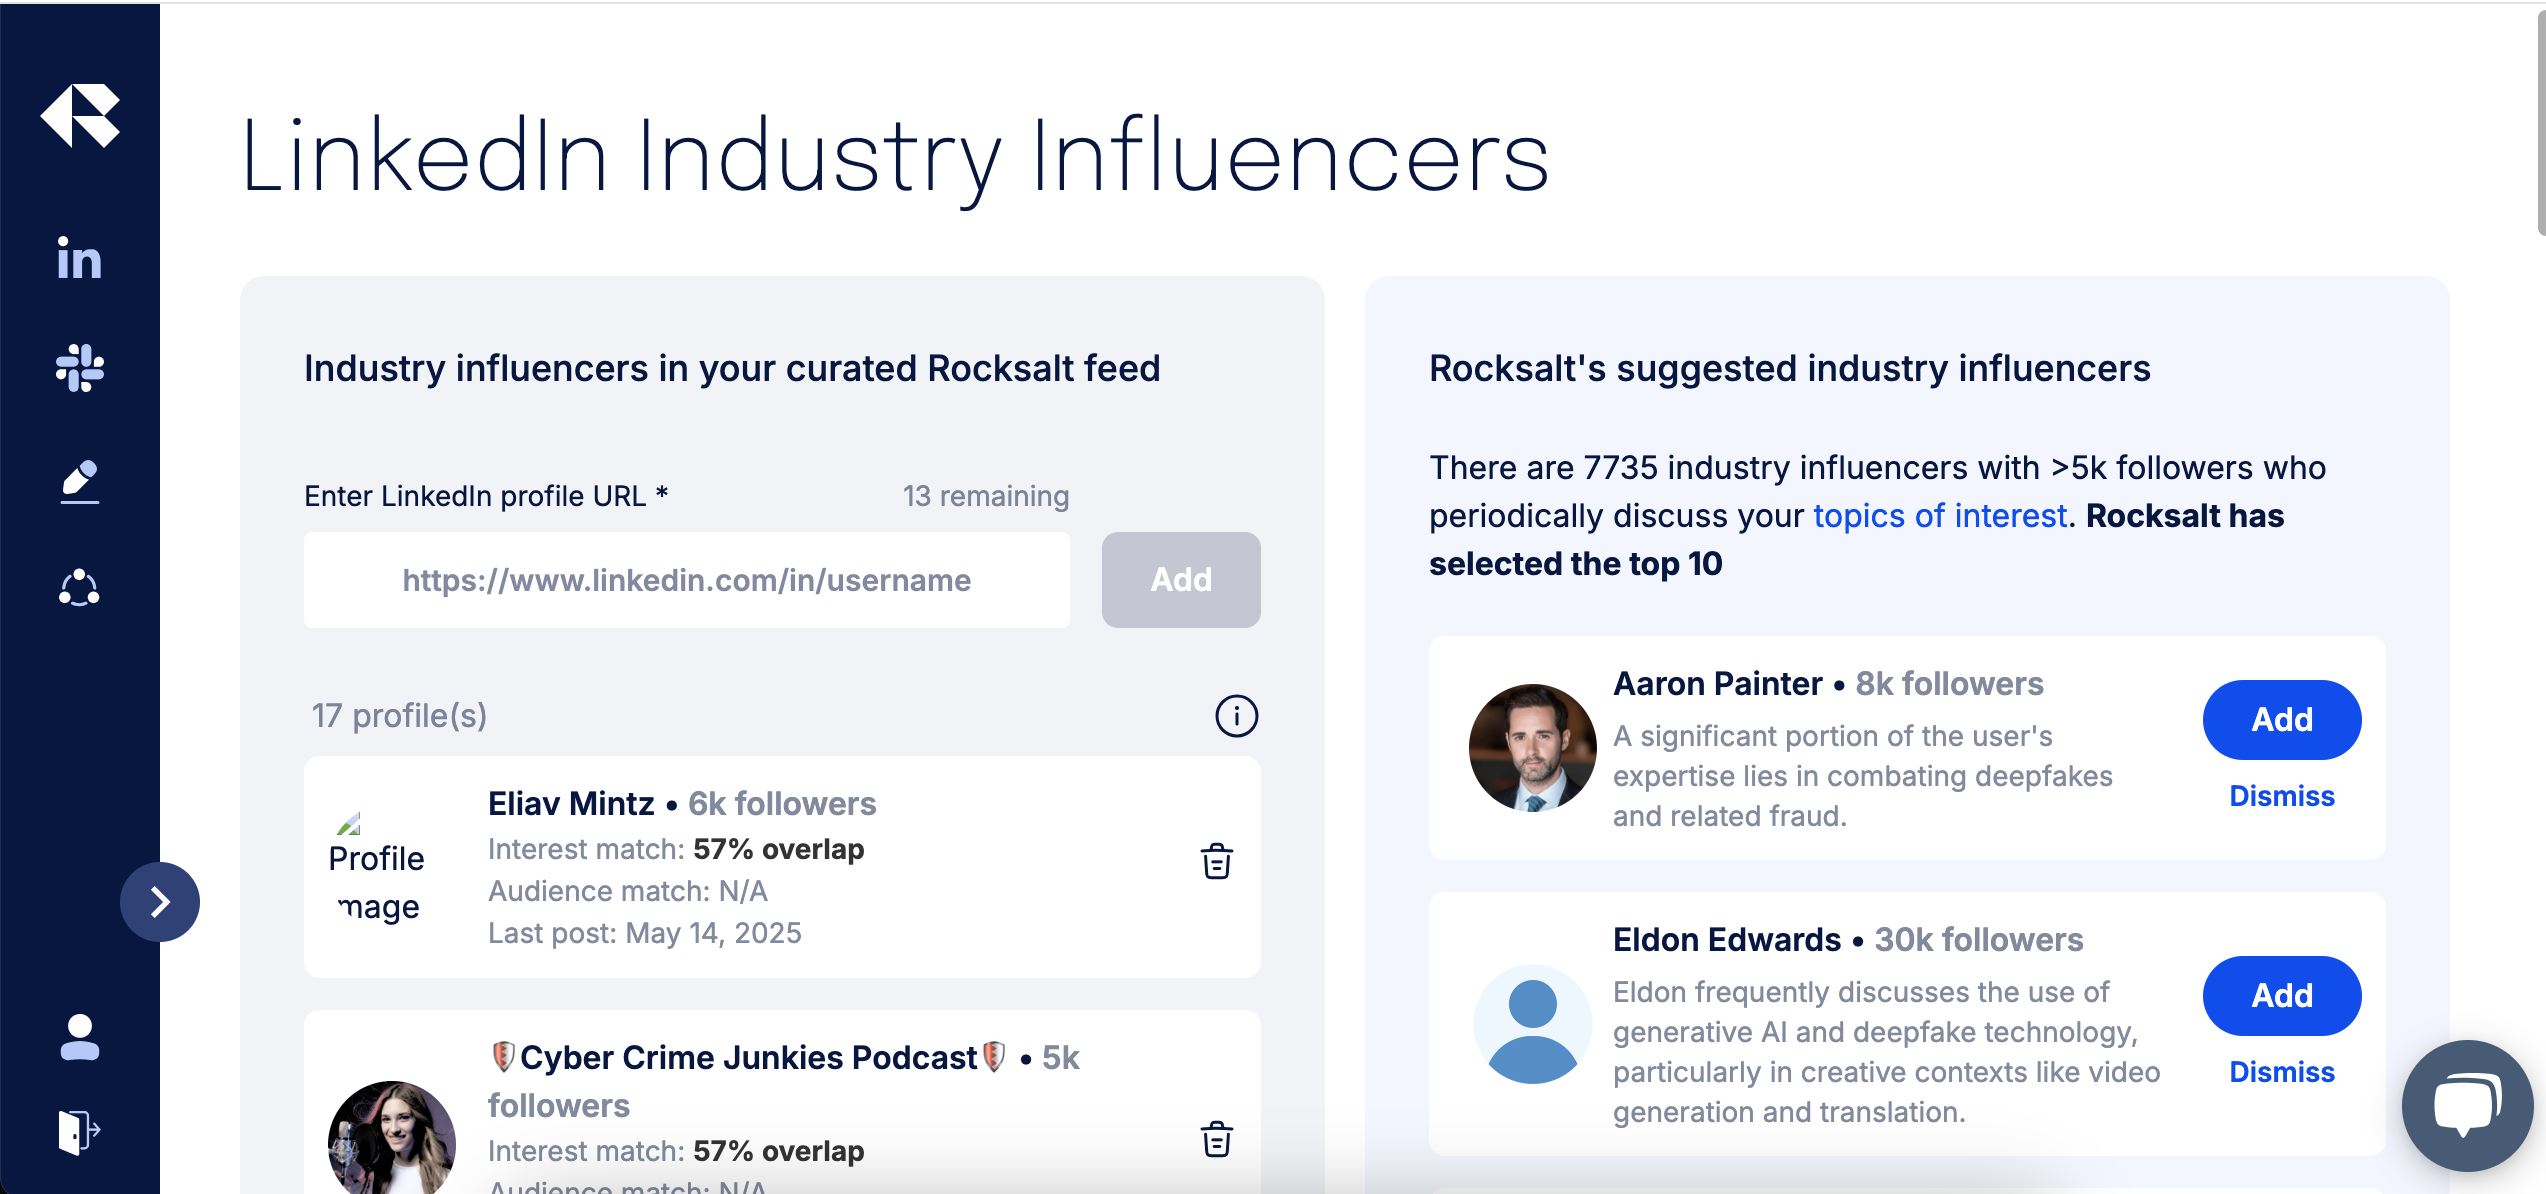Image resolution: width=2546 pixels, height=1194 pixels.
Task: Click the Eliav Mintz name text
Action: pos(571,804)
